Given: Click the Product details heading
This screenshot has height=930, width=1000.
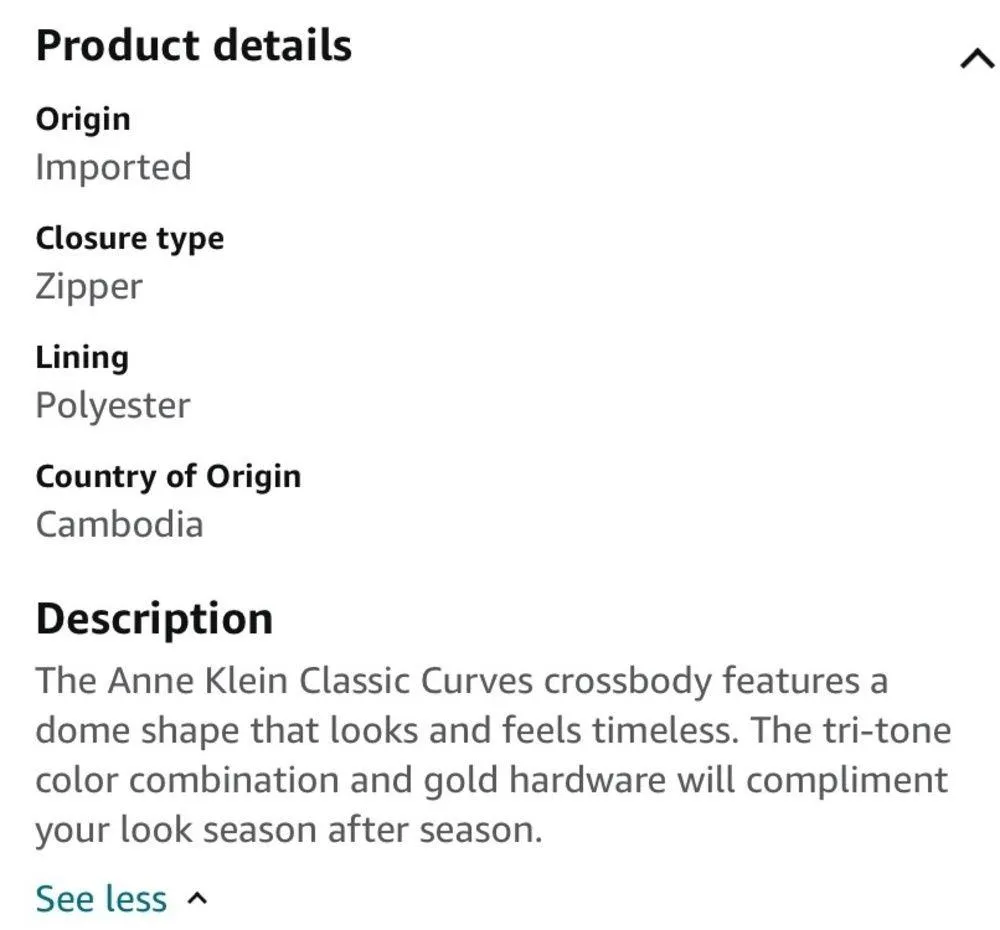Looking at the screenshot, I should pyautogui.click(x=193, y=46).
